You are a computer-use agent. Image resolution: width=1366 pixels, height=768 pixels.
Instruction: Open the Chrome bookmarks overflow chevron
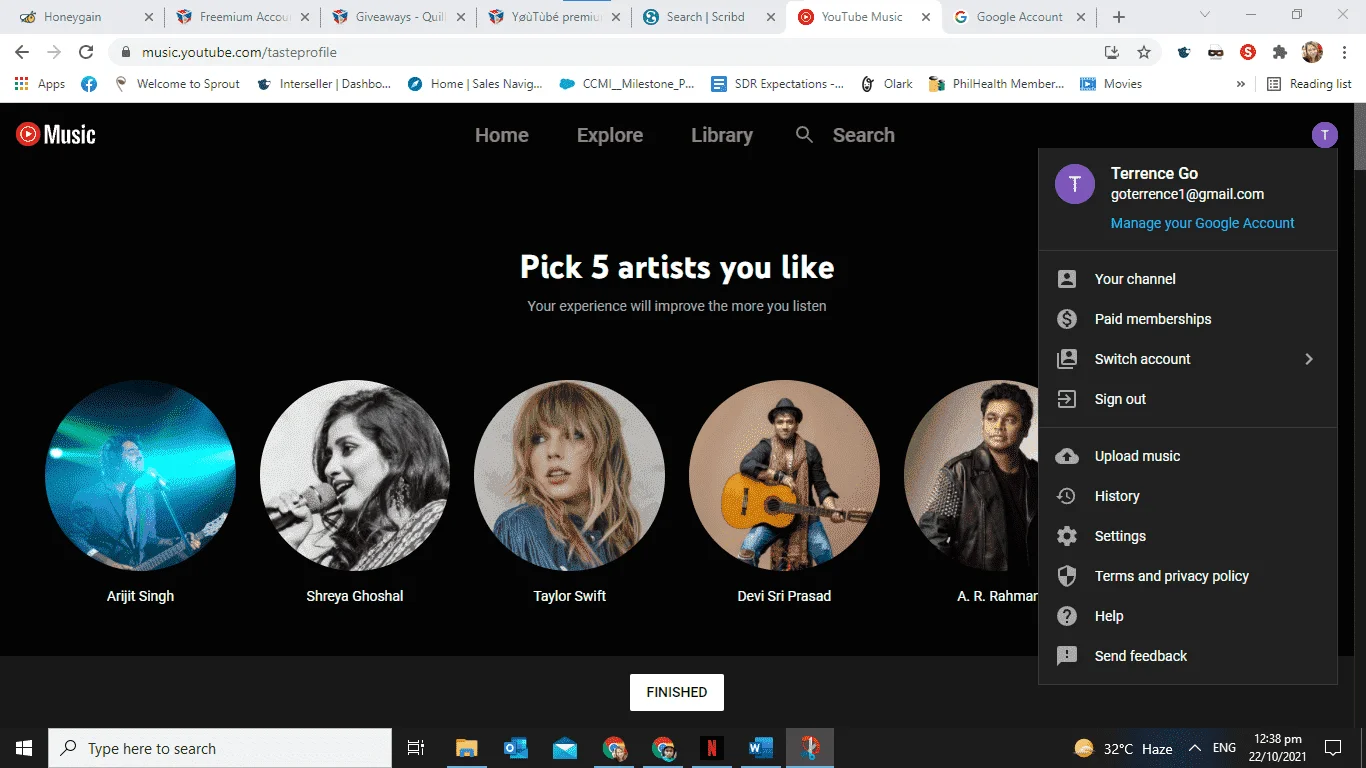tap(1241, 84)
